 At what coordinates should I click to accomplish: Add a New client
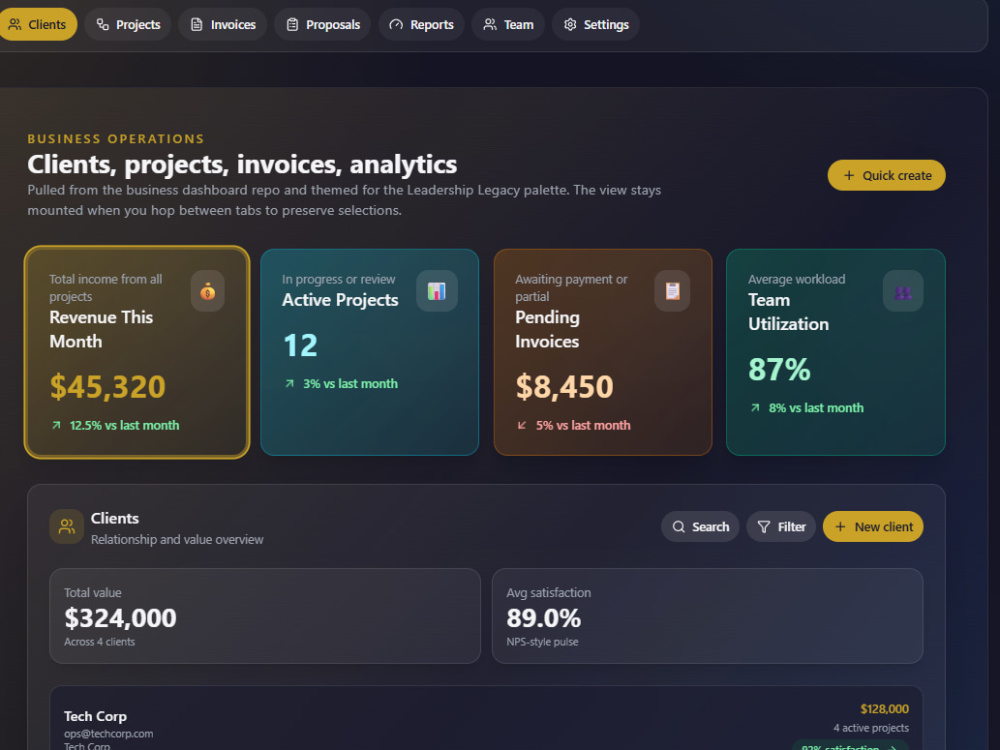coord(873,527)
